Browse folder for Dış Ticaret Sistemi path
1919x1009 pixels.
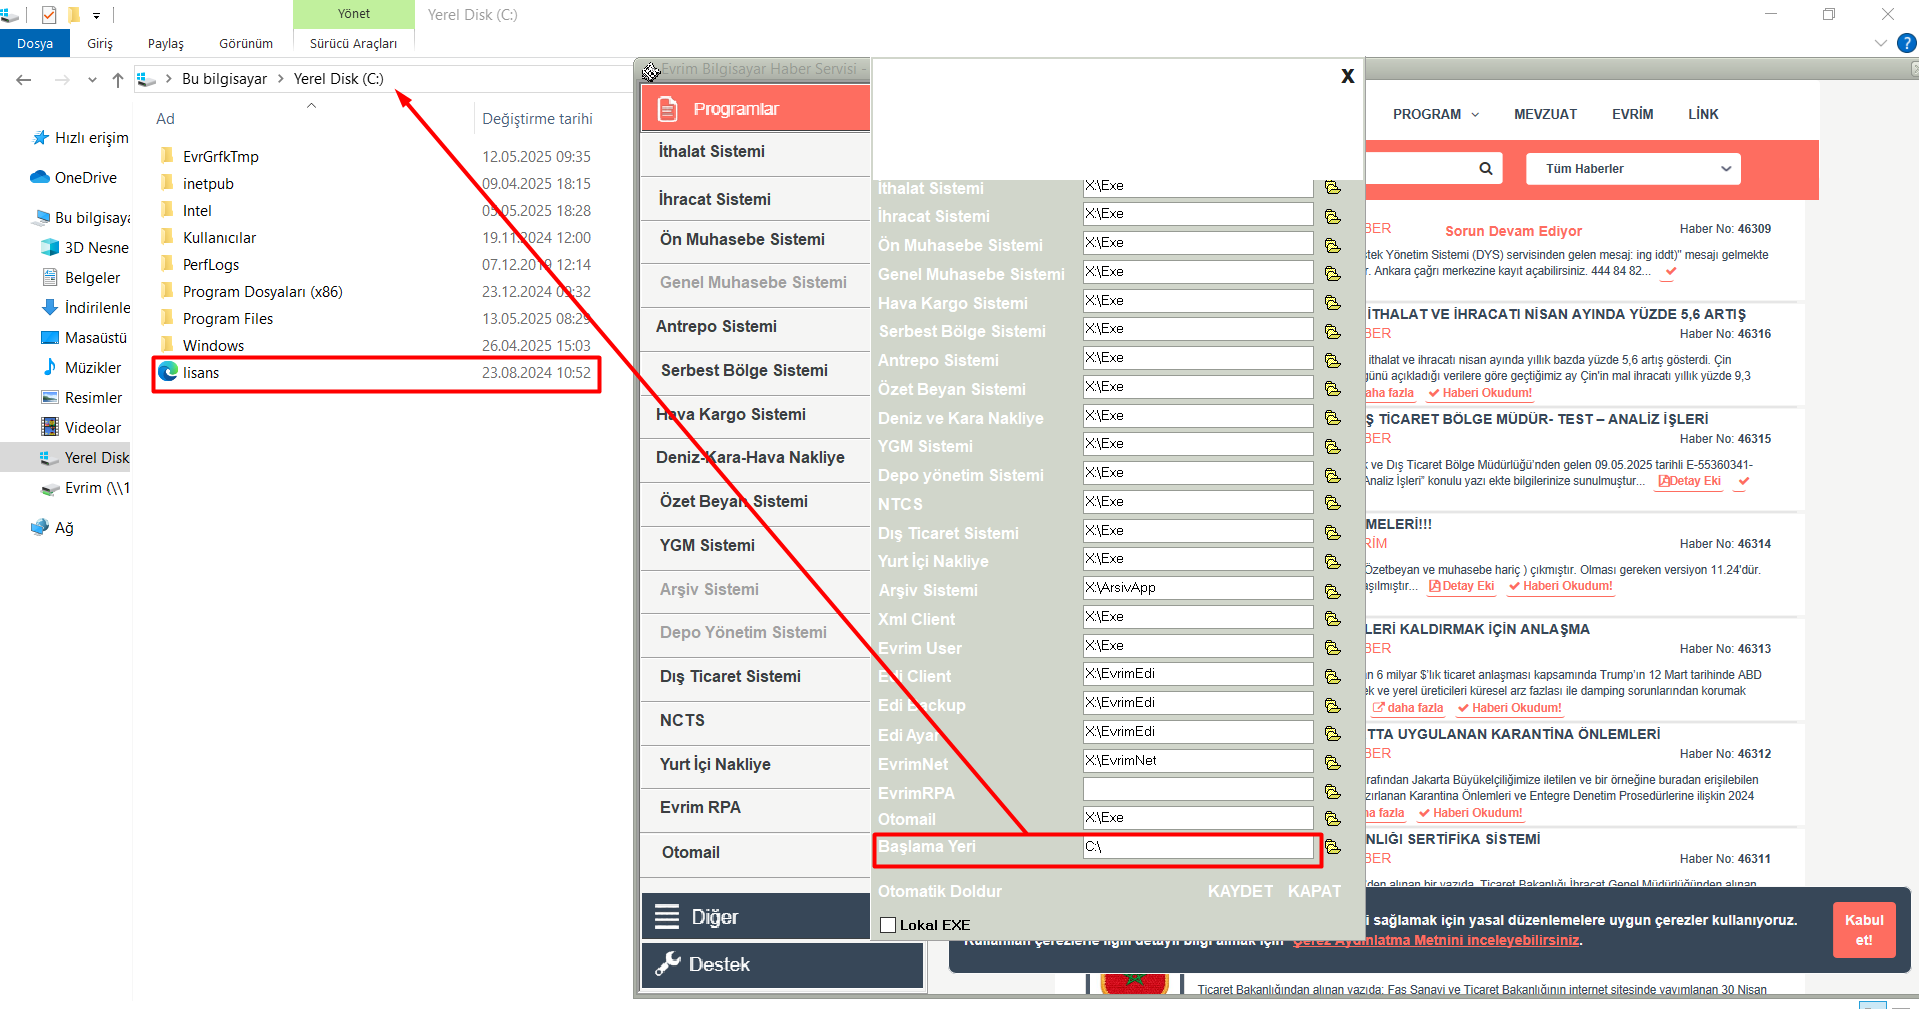tap(1332, 533)
